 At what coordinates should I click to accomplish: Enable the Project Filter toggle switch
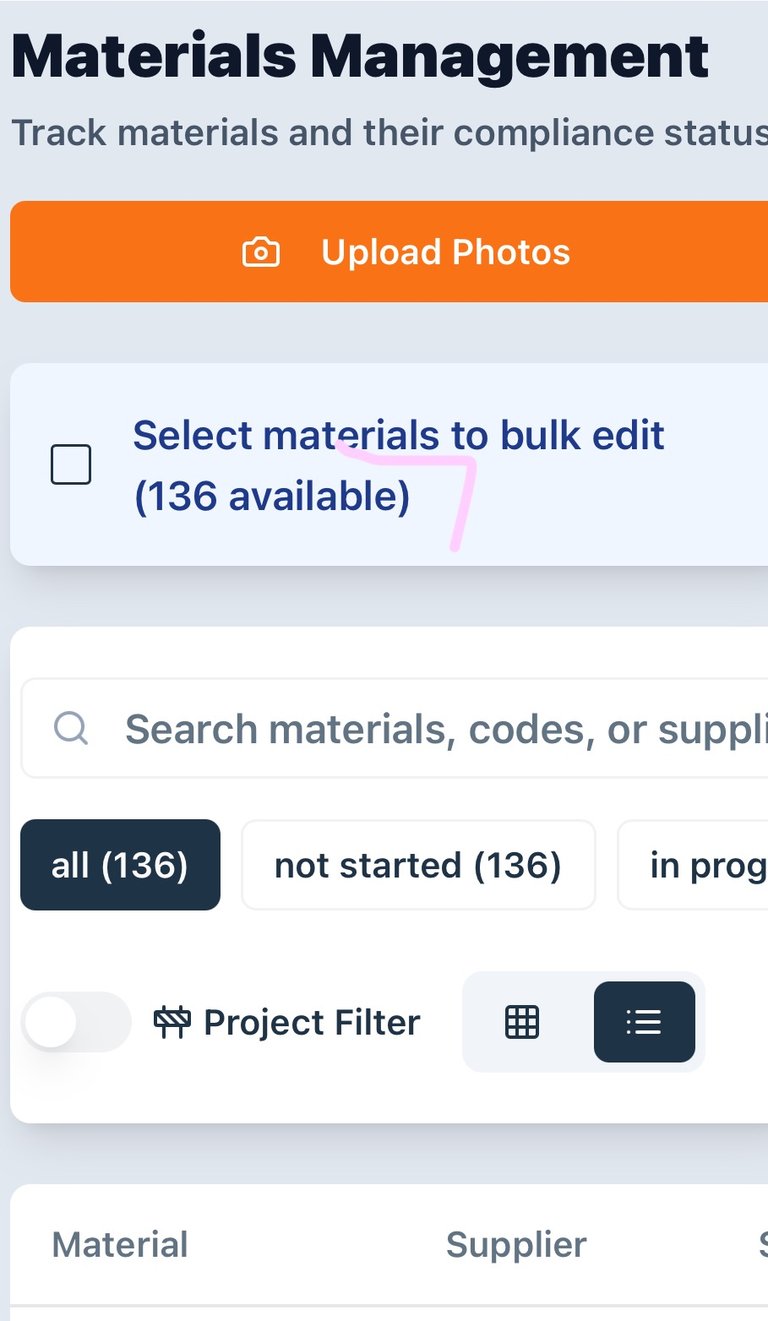(x=76, y=1022)
